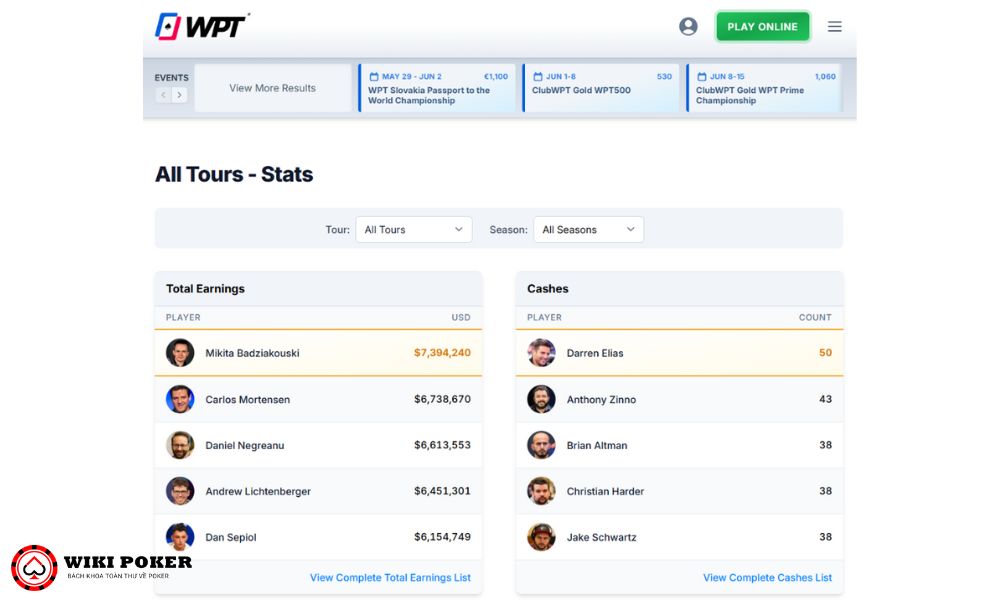Open the hamburger menu
Screen dimensions: 1000x600
tap(834, 26)
